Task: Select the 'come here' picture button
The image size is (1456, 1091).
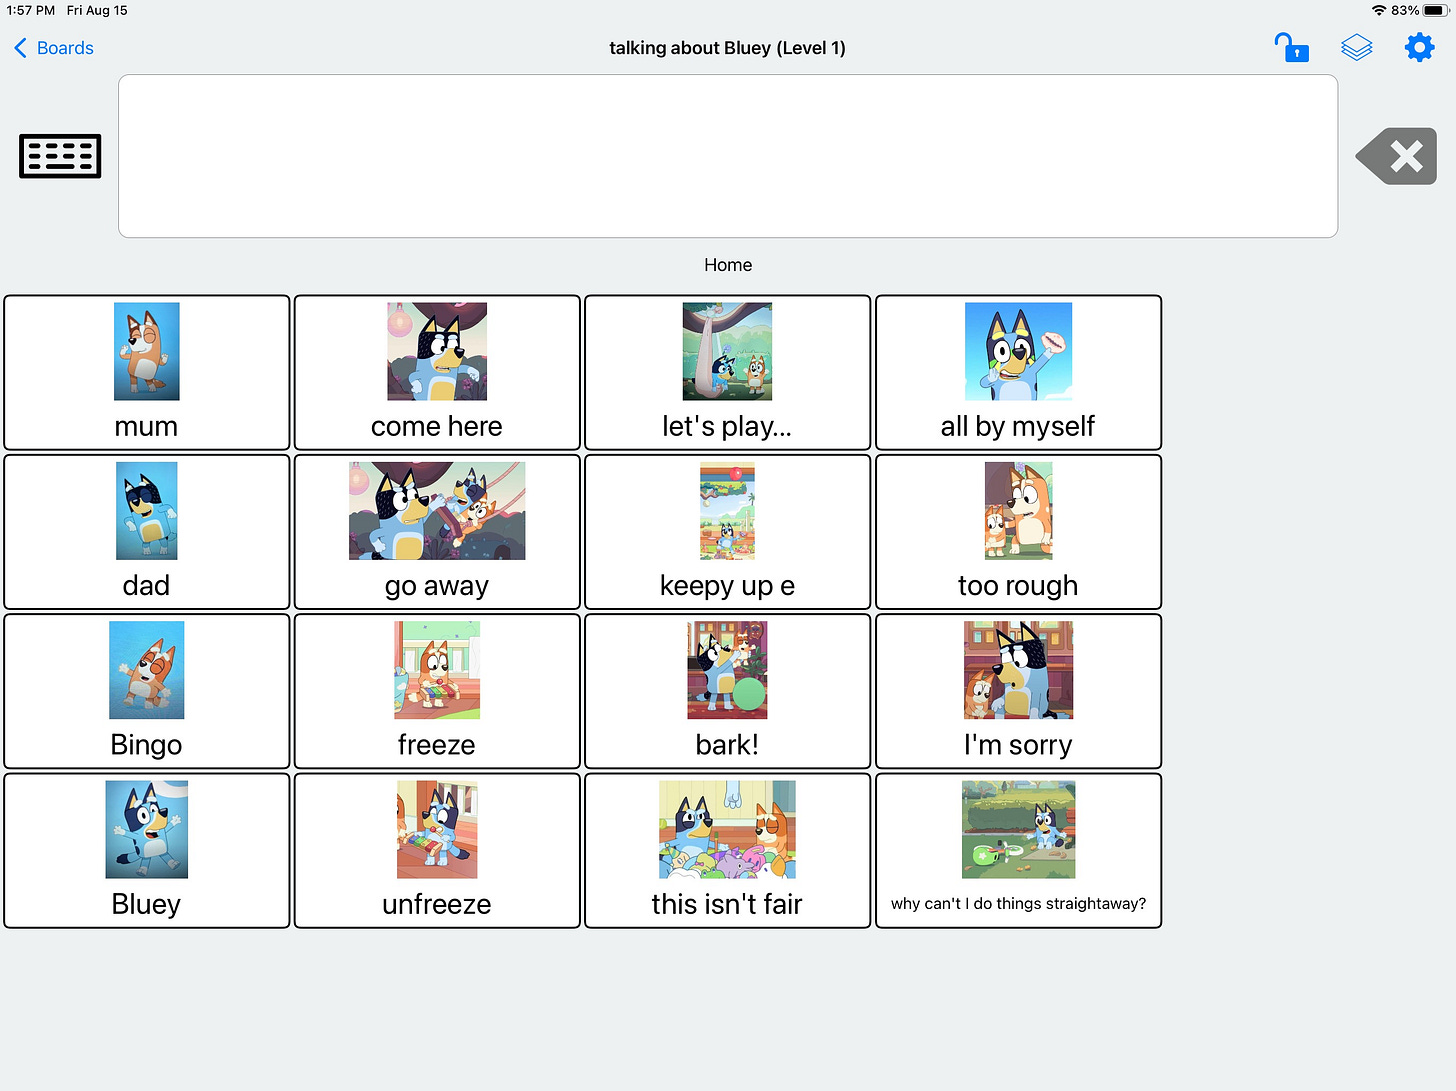Action: [437, 372]
